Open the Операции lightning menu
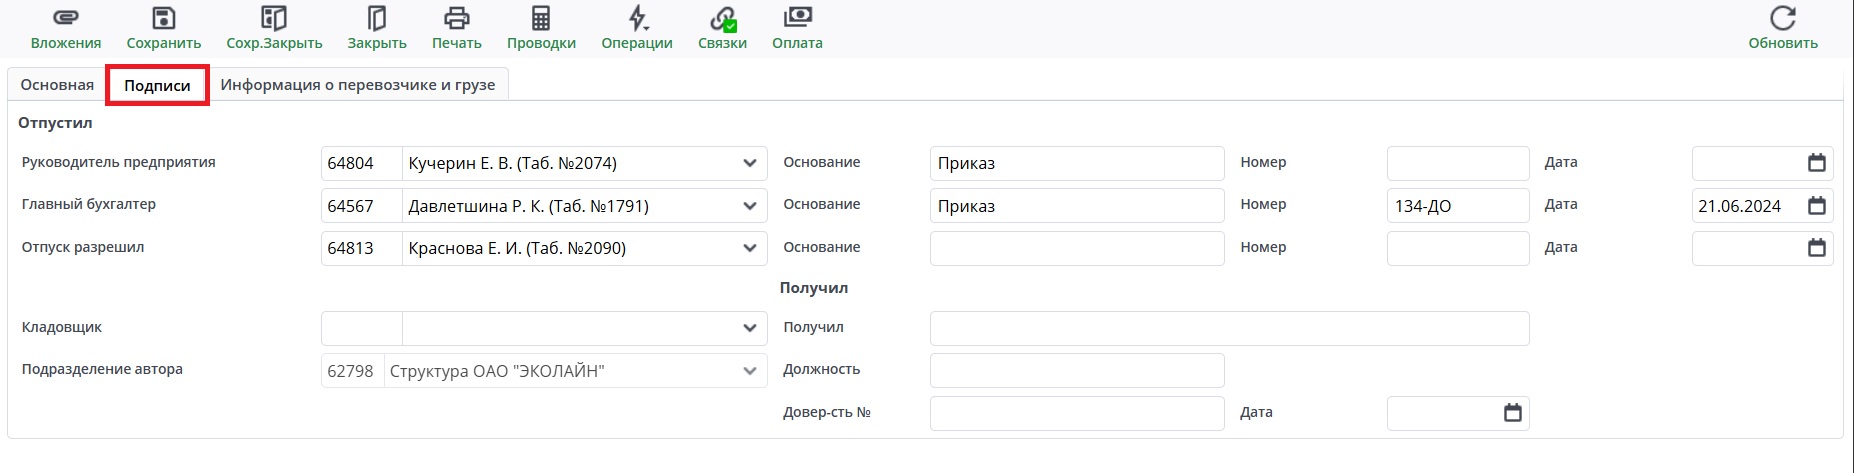This screenshot has width=1854, height=473. (x=637, y=19)
